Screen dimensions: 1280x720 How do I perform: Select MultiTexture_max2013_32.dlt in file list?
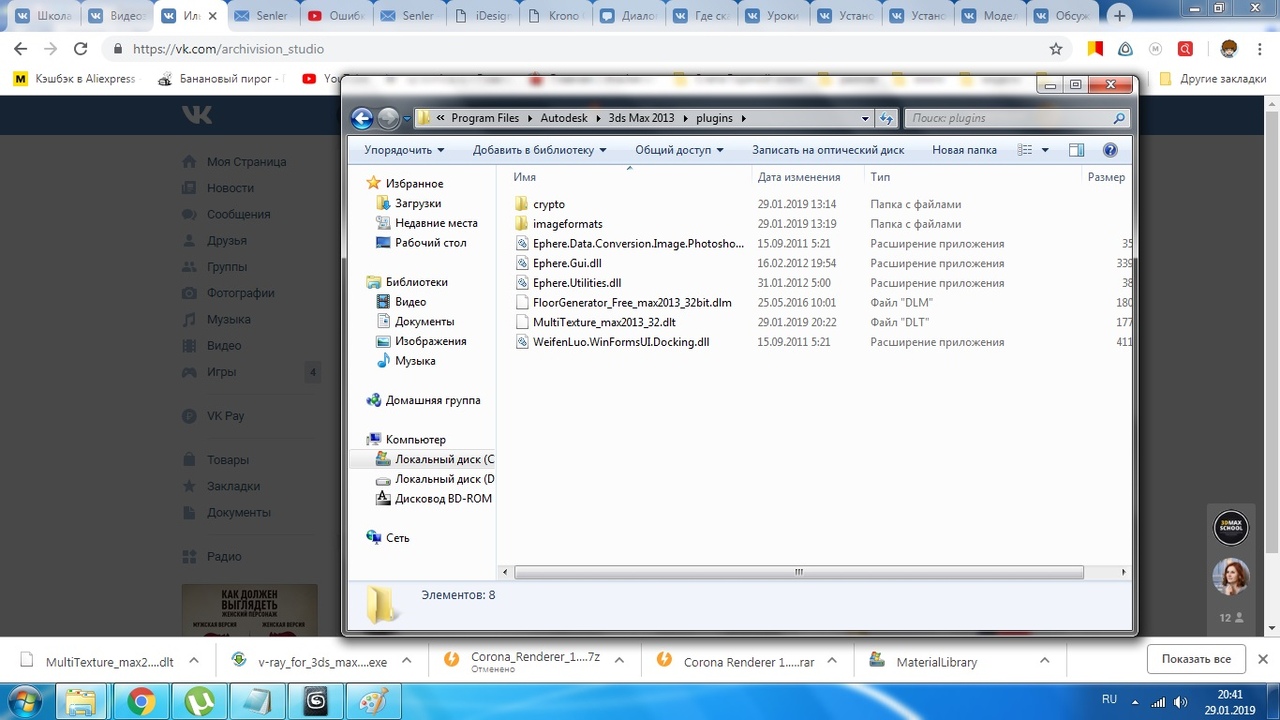[604, 322]
